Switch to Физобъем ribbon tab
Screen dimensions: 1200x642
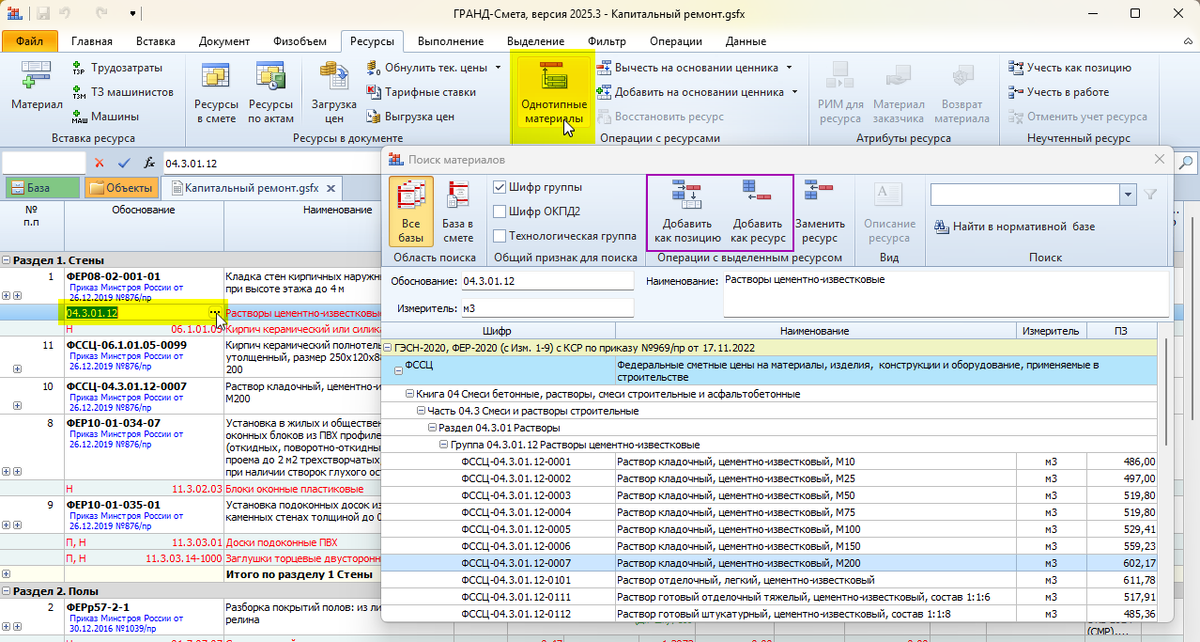tap(300, 41)
